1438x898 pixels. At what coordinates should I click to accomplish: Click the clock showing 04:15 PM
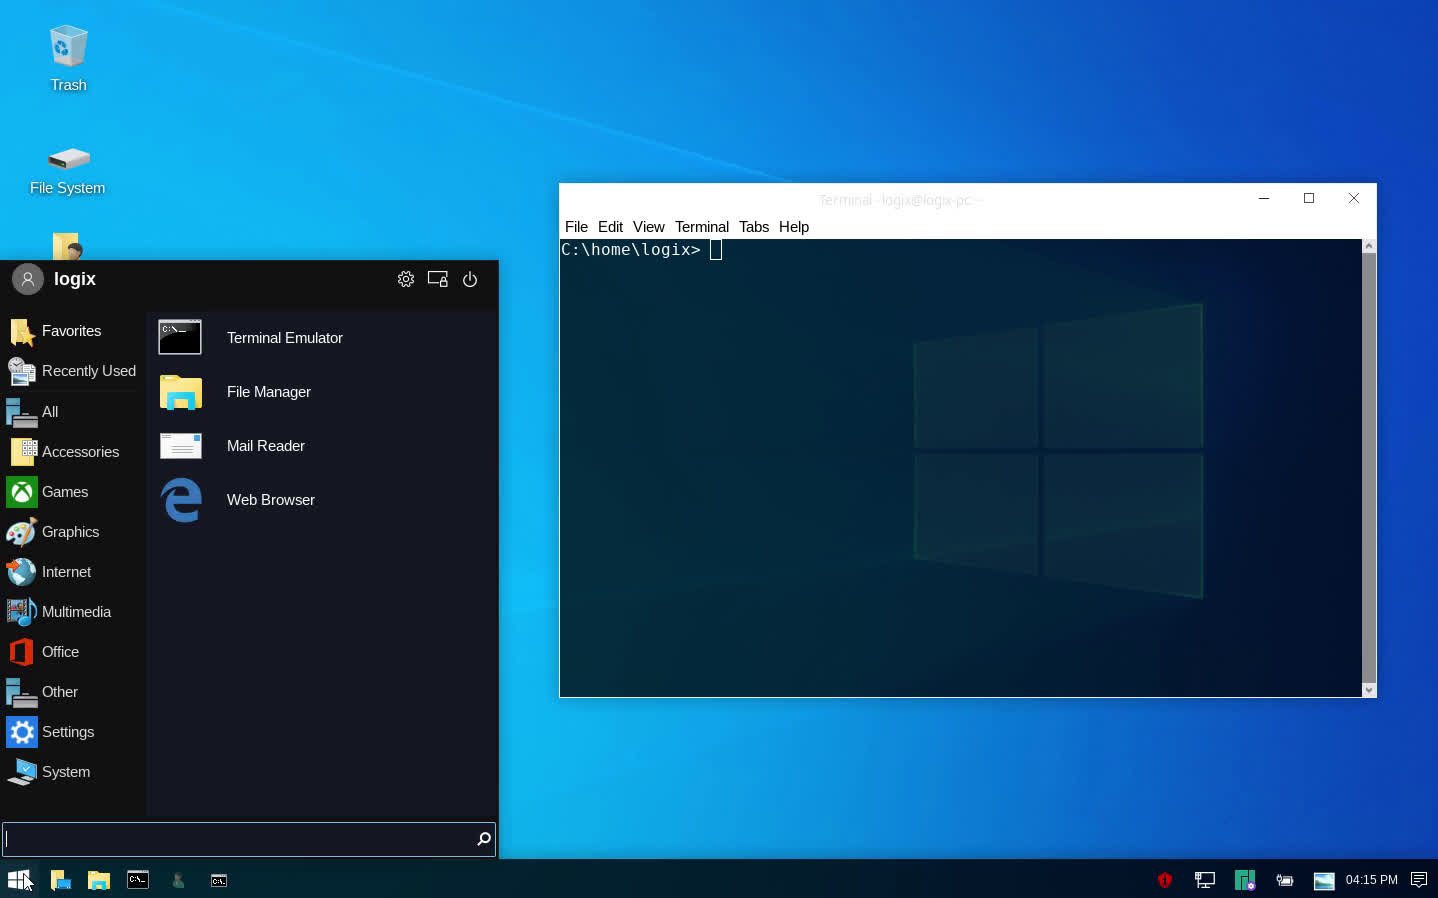1371,880
